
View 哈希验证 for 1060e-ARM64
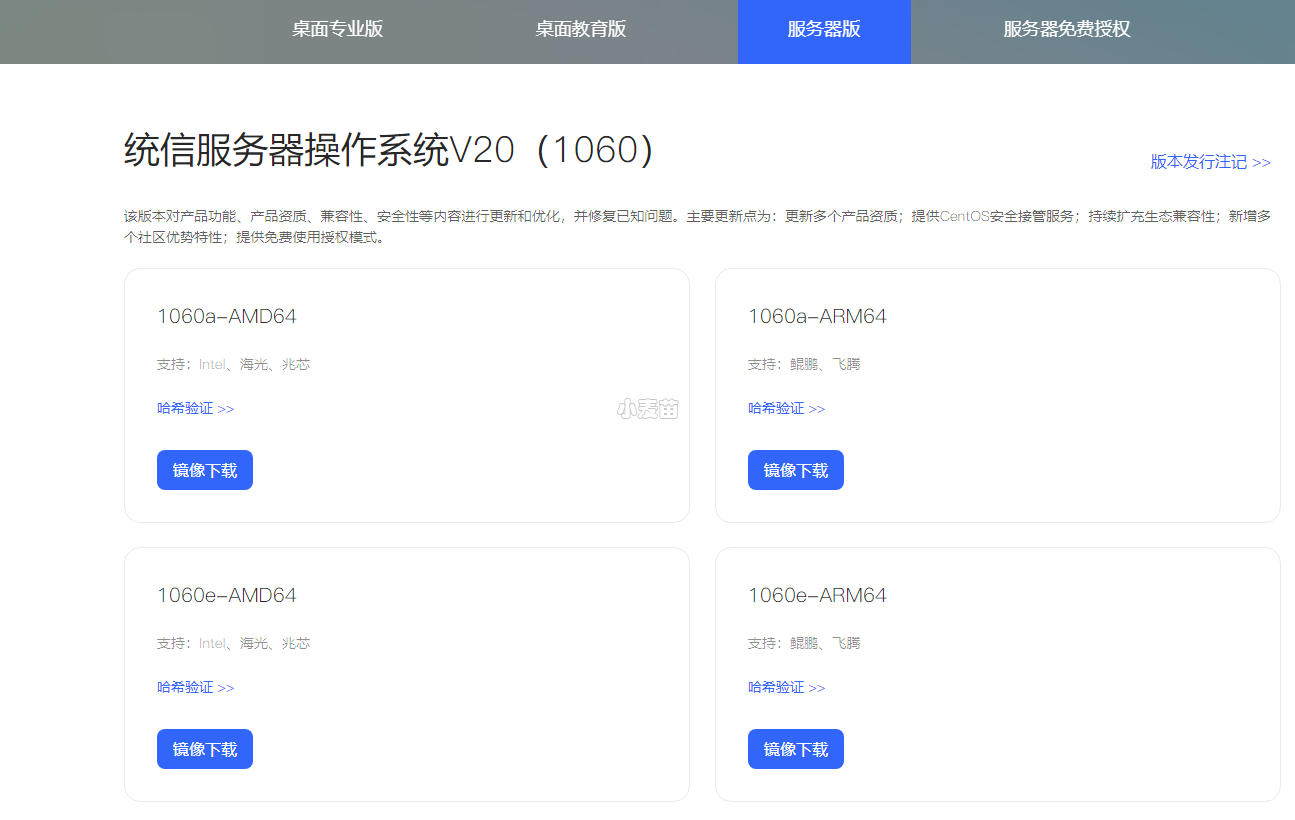click(786, 687)
